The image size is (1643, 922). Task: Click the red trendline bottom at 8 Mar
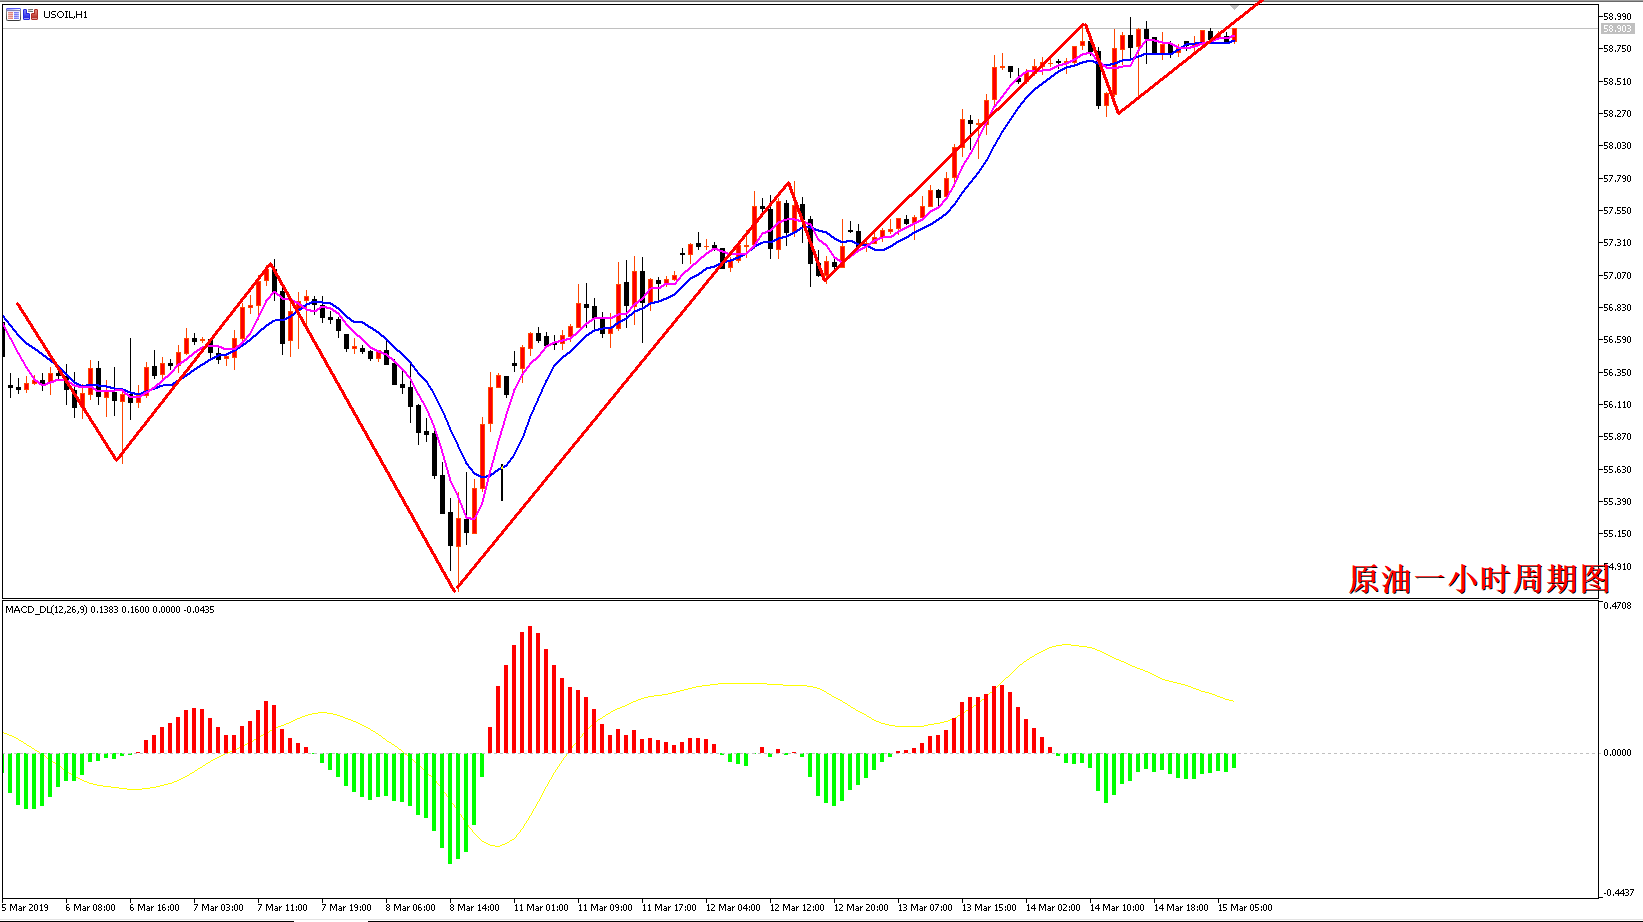point(455,589)
